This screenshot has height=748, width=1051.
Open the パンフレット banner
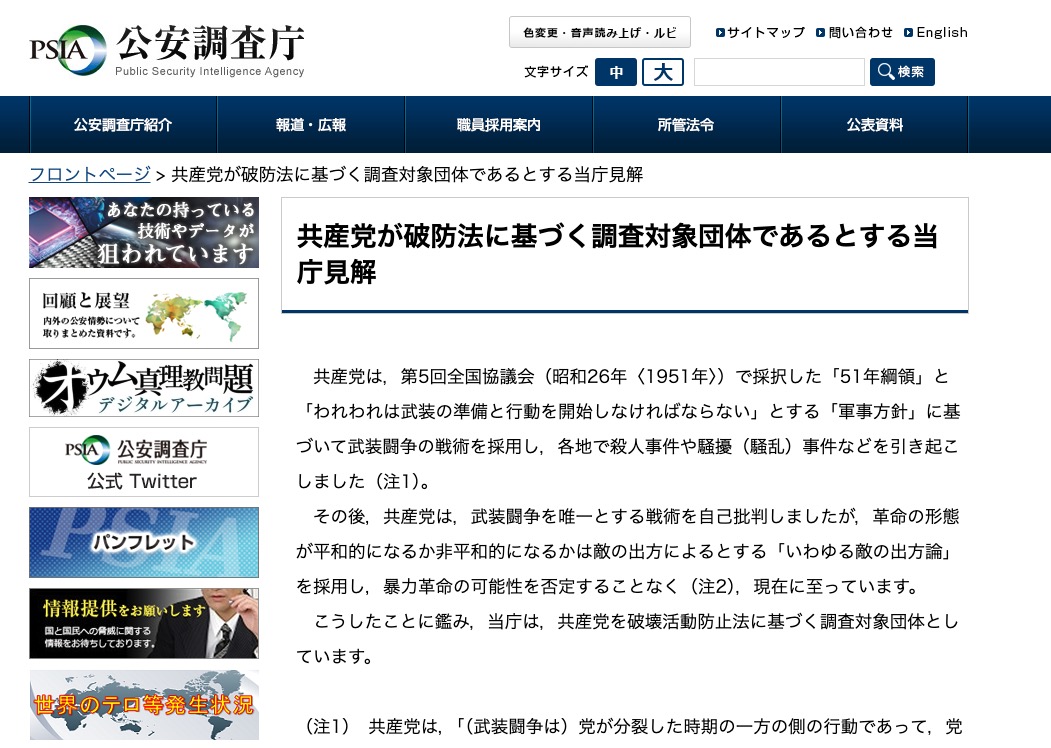144,542
